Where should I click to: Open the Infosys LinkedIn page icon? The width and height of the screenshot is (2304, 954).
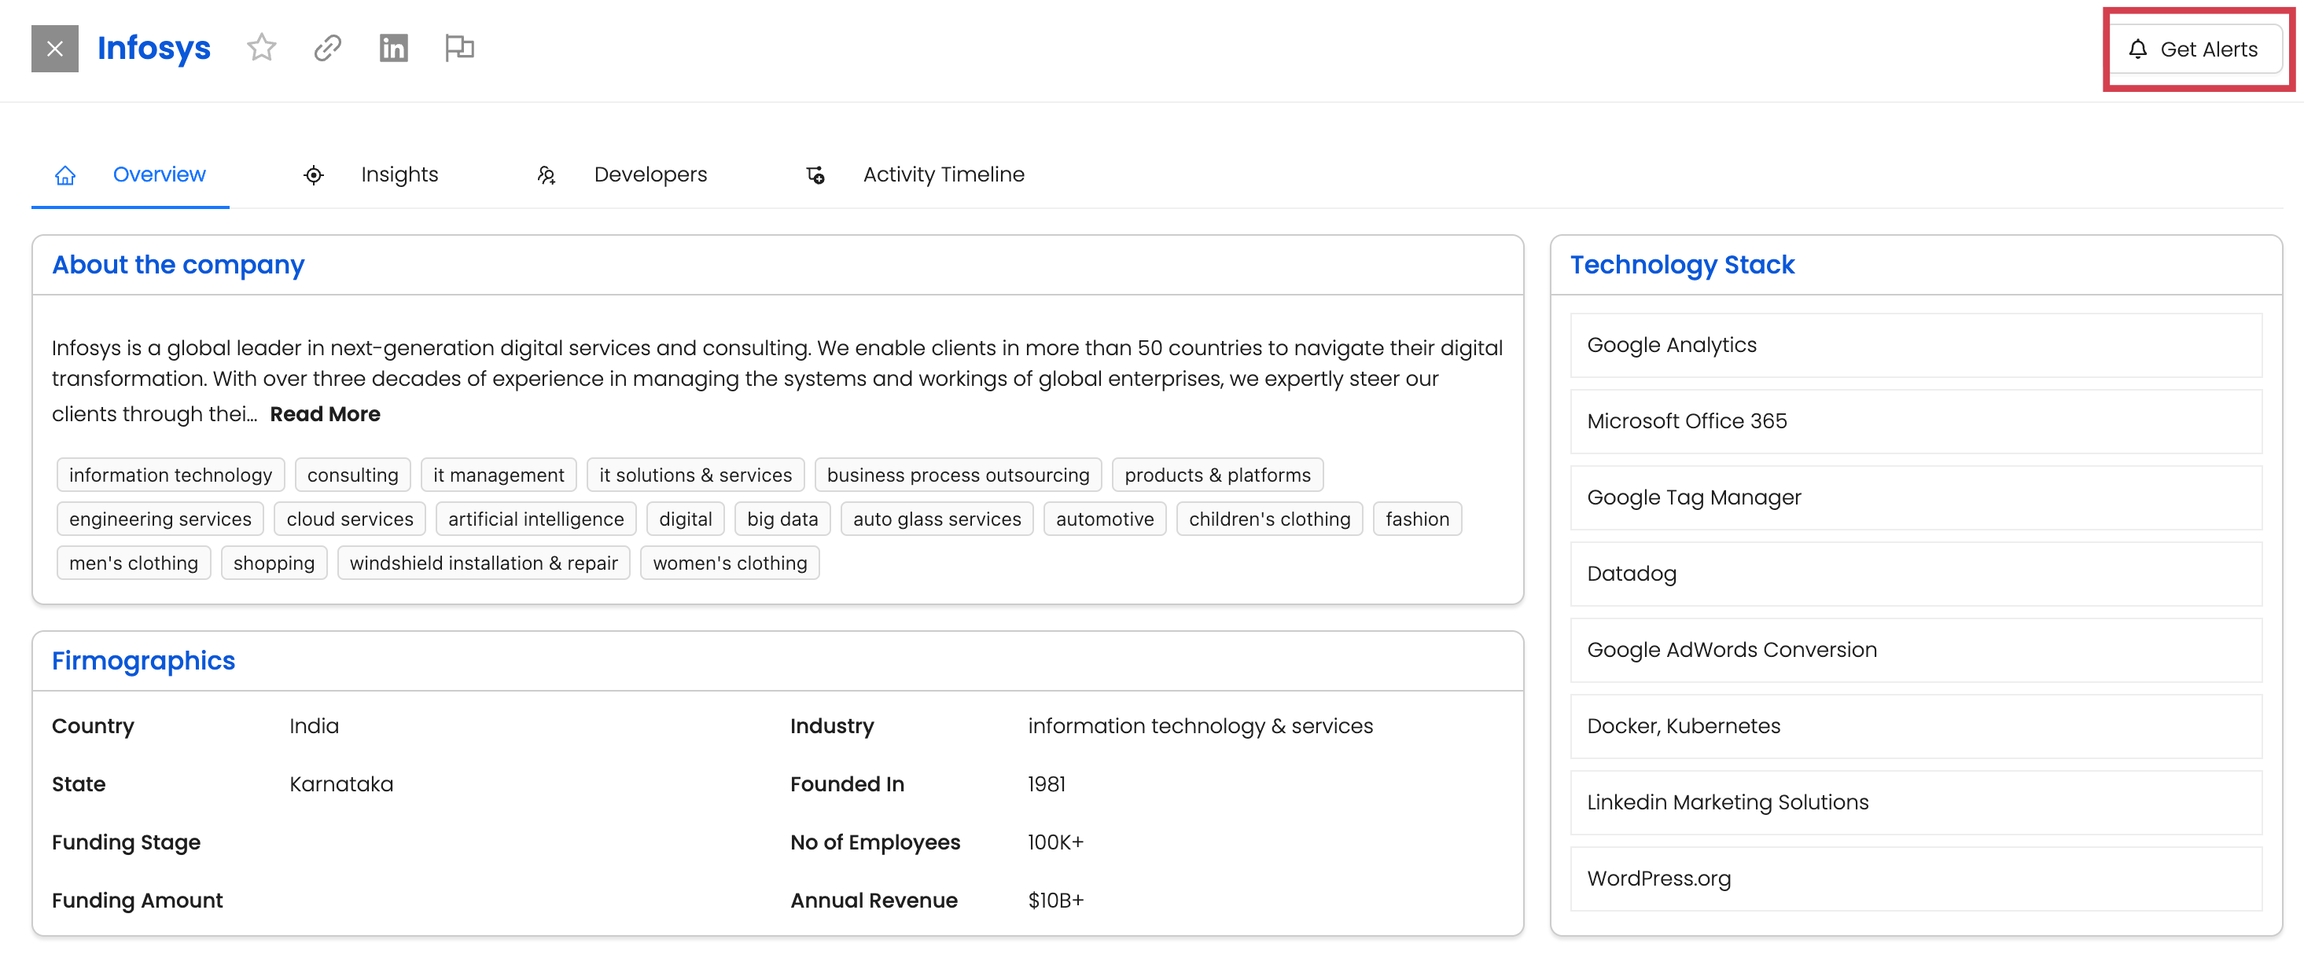coord(393,48)
